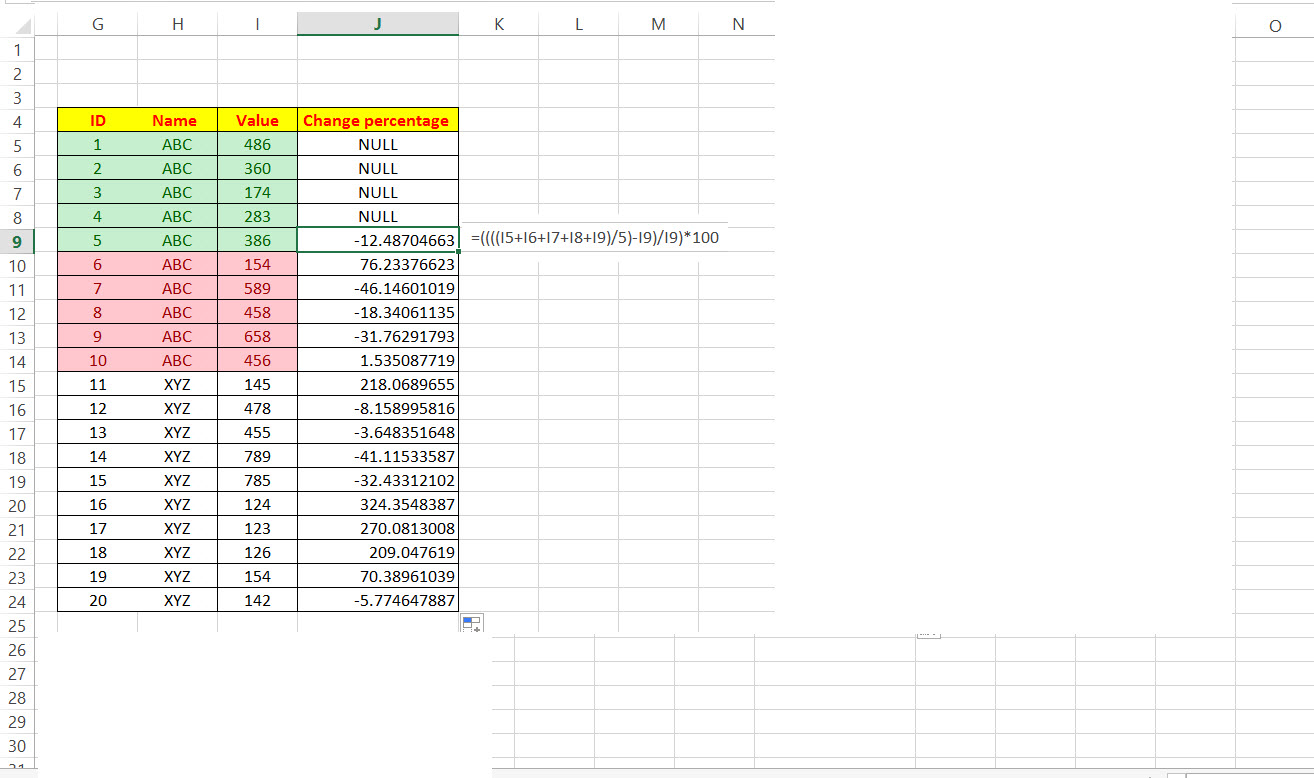The width and height of the screenshot is (1314, 778).
Task: Select row 9 header
Action: pyautogui.click(x=17, y=241)
